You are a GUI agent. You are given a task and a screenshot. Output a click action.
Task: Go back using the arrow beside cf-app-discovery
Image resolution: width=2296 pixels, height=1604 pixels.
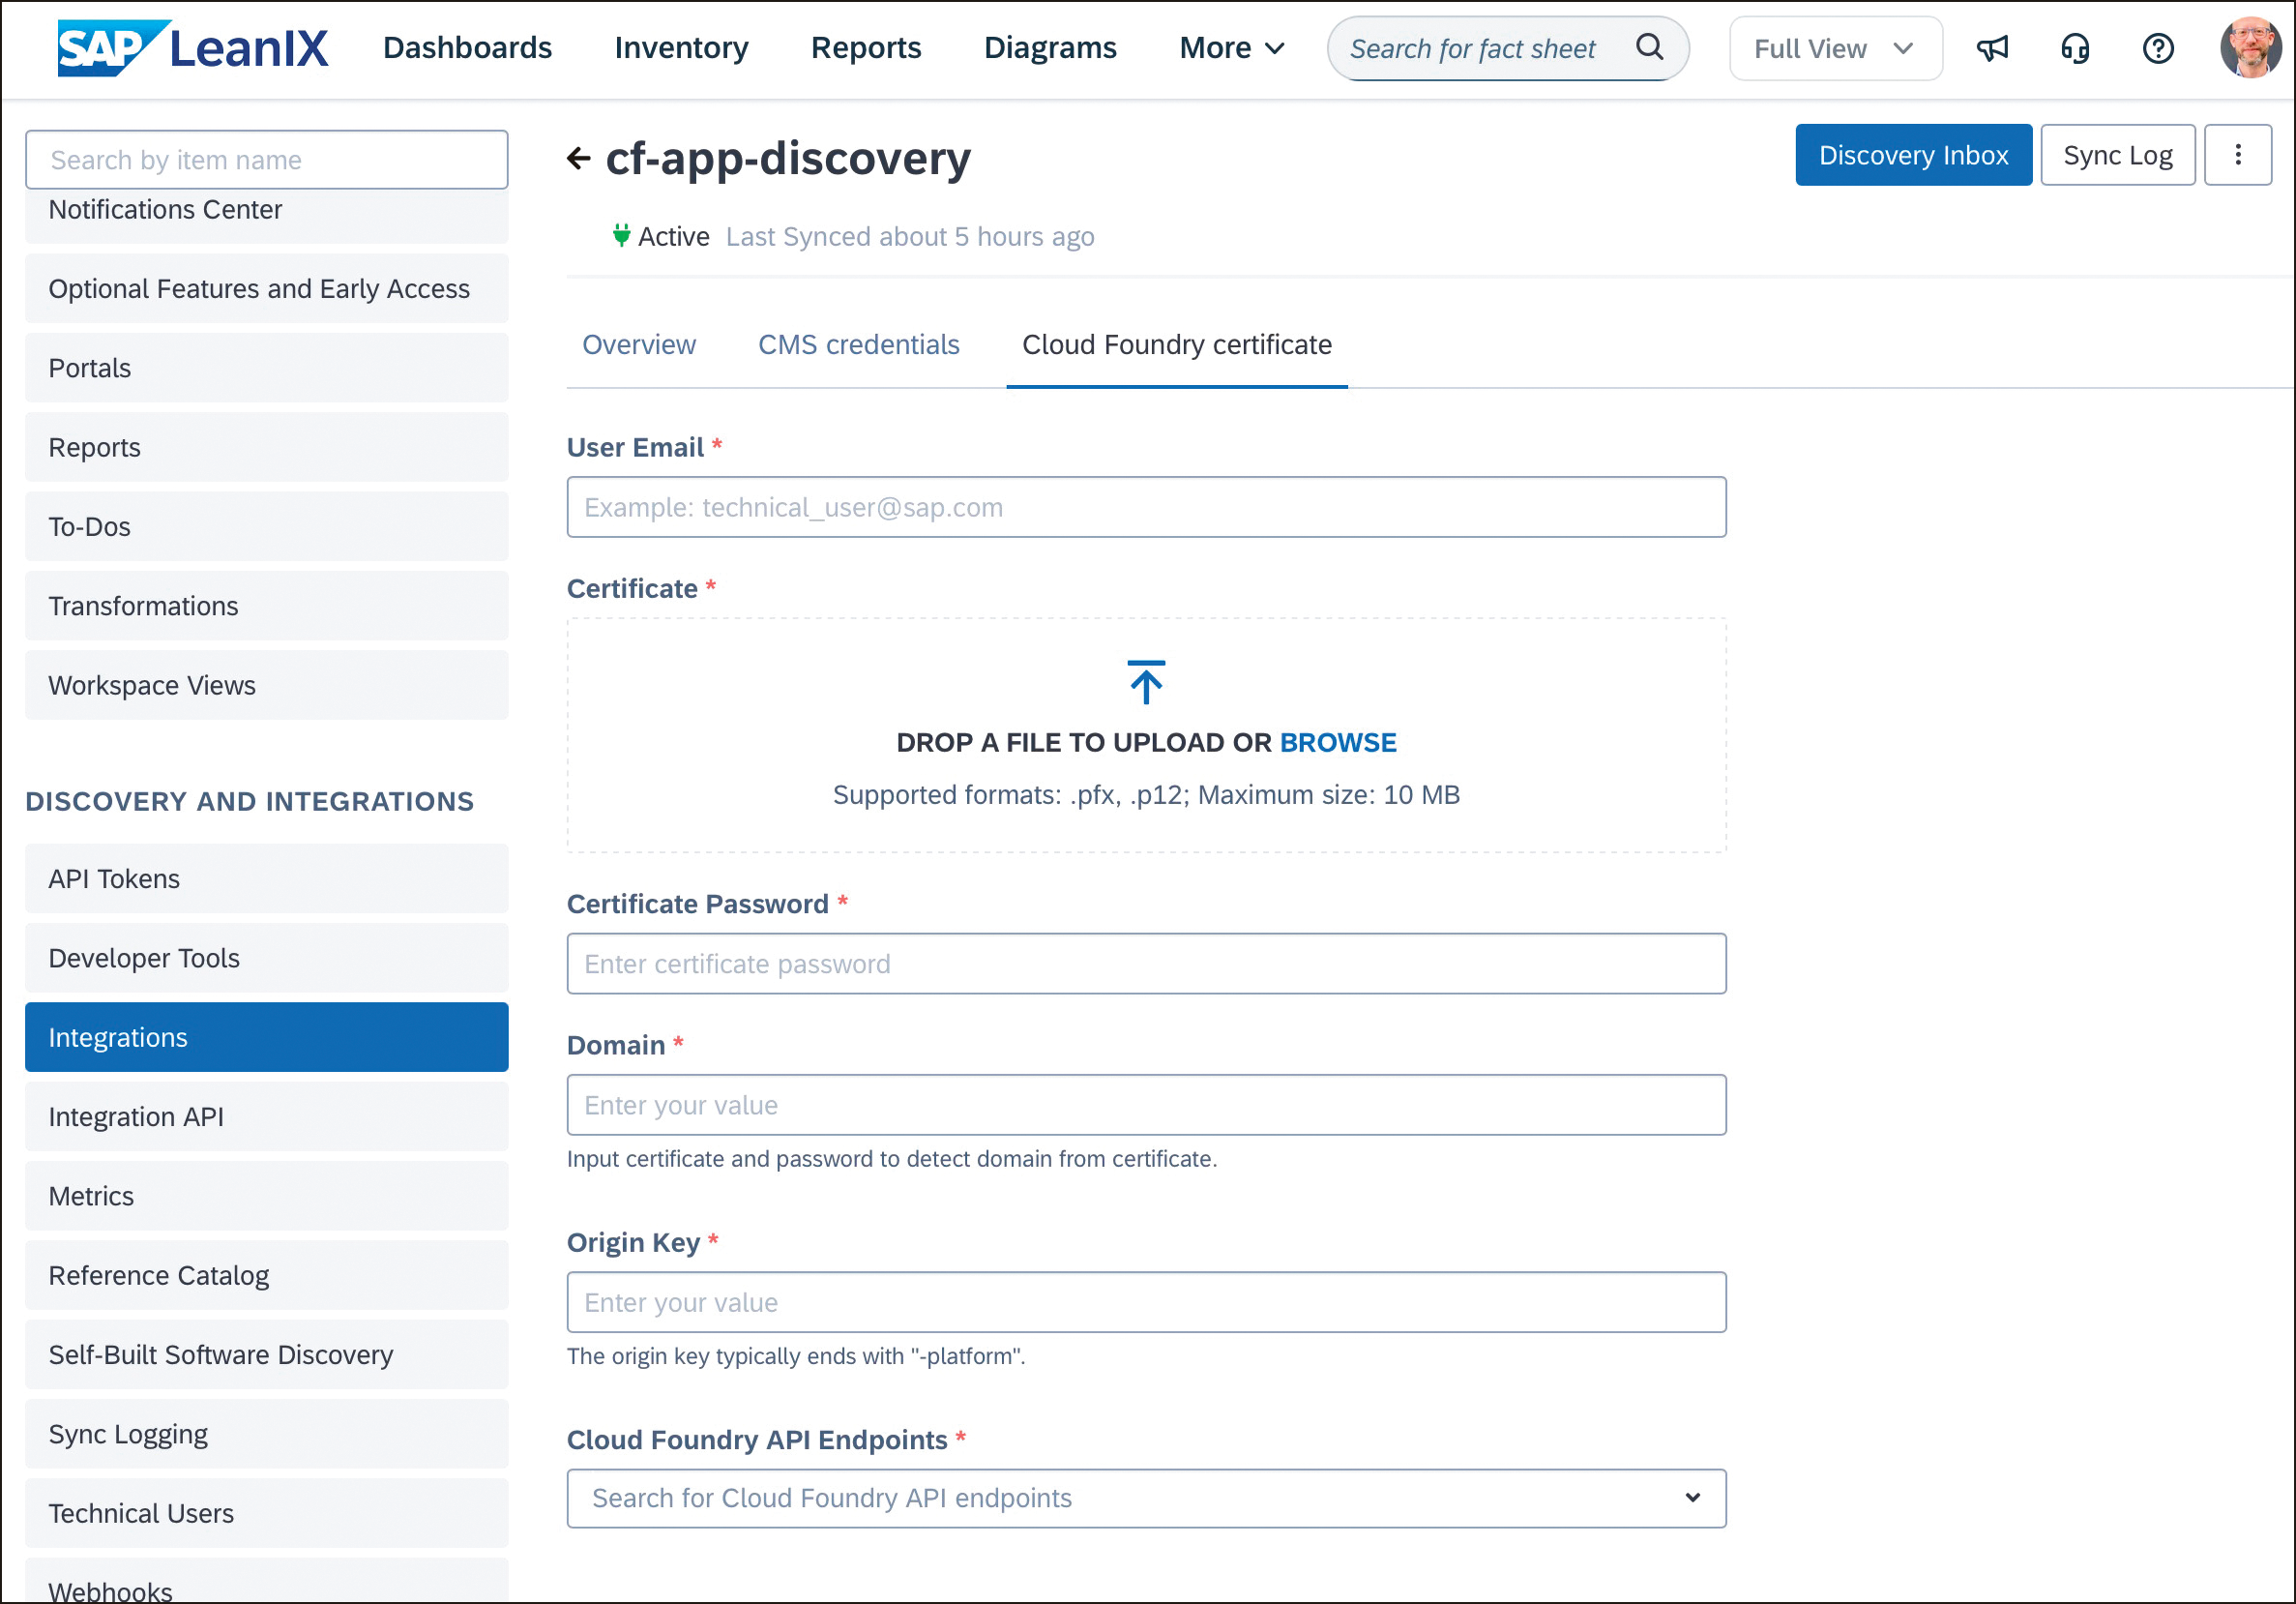pyautogui.click(x=579, y=158)
